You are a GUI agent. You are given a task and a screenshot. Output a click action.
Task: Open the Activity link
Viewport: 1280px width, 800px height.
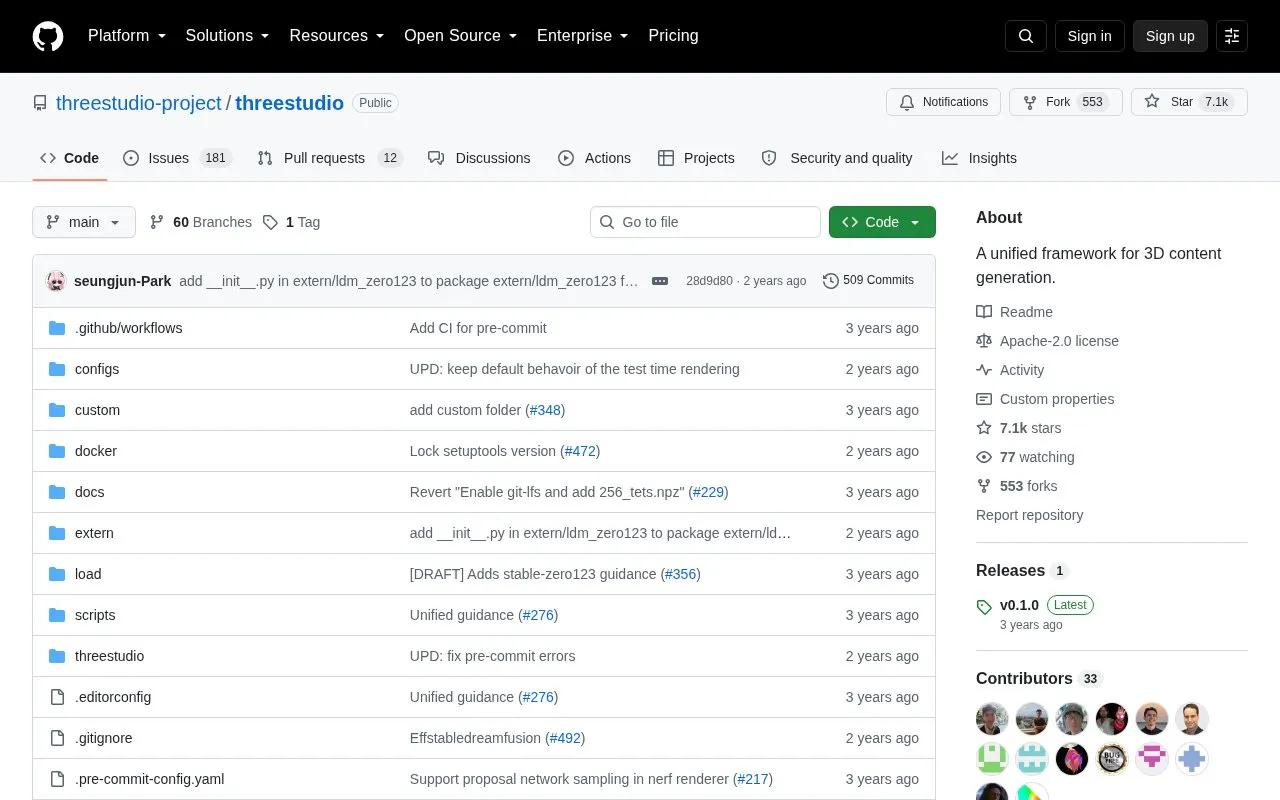(1010, 370)
